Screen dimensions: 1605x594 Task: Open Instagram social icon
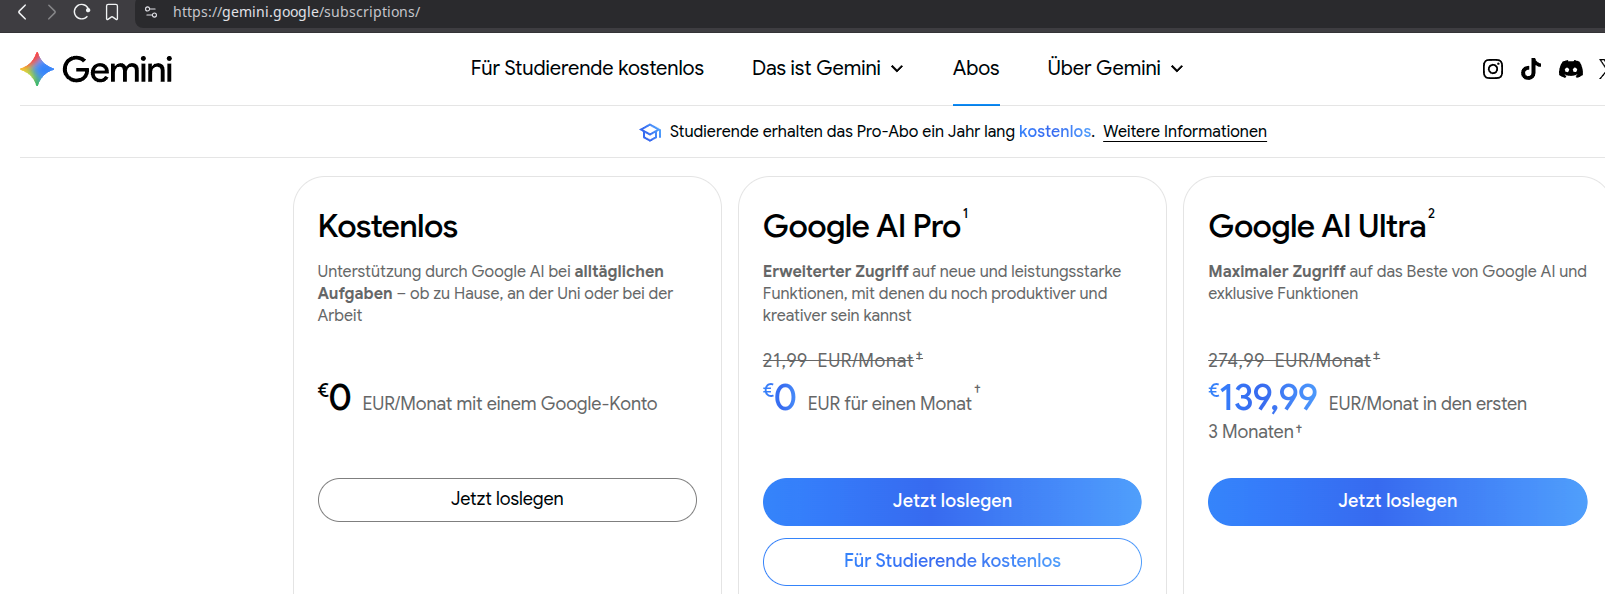[1492, 69]
